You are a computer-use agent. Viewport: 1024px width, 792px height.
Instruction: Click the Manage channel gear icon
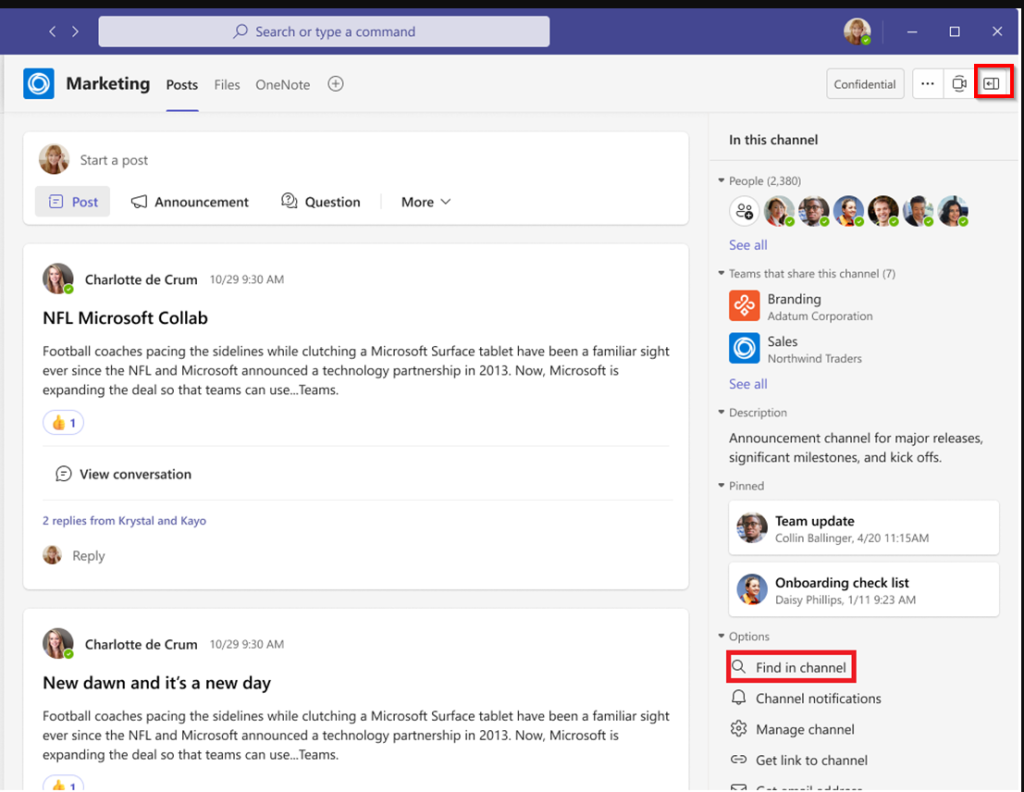click(739, 729)
